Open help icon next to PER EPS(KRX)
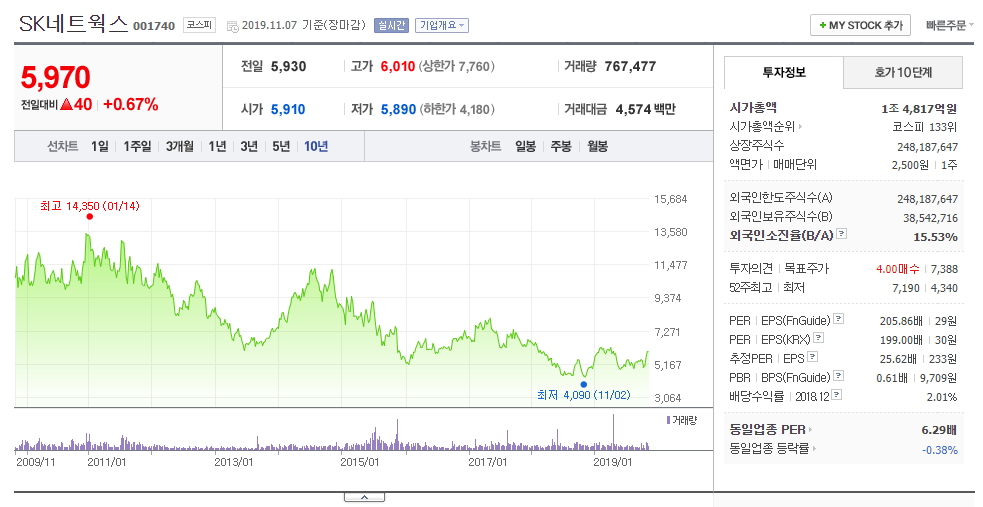The image size is (983, 507). tap(818, 338)
